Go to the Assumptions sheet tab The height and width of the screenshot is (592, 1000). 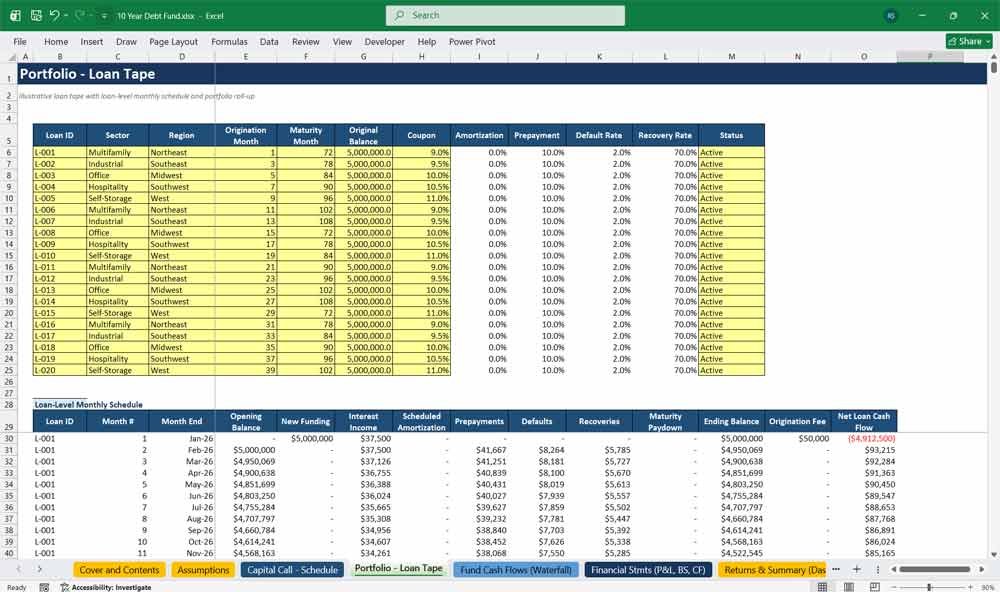tap(203, 570)
